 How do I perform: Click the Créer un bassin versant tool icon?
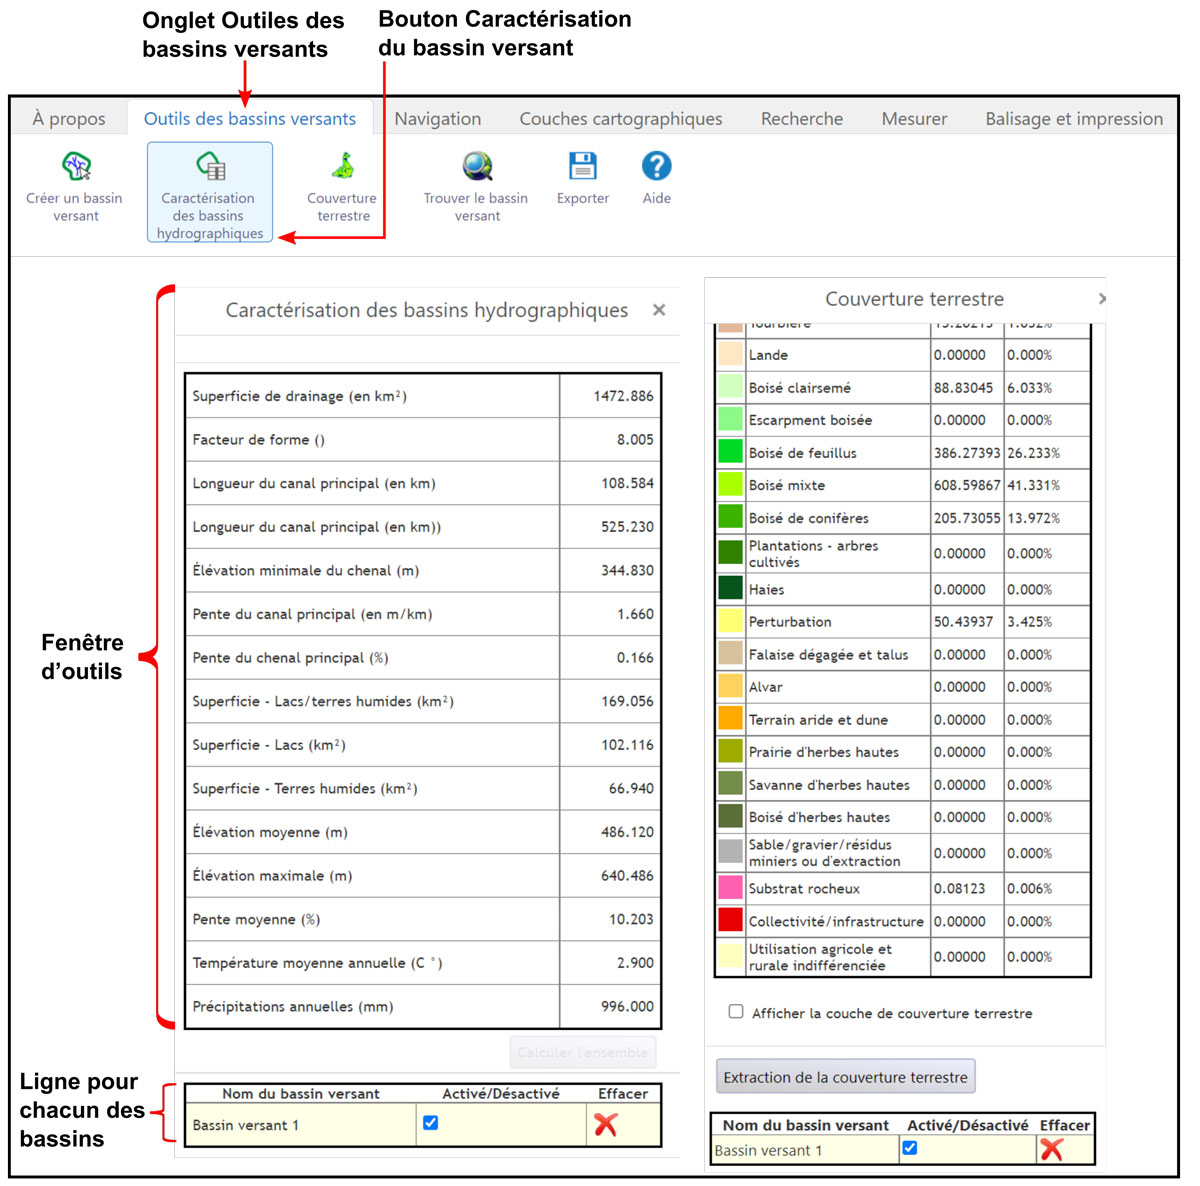(76, 166)
